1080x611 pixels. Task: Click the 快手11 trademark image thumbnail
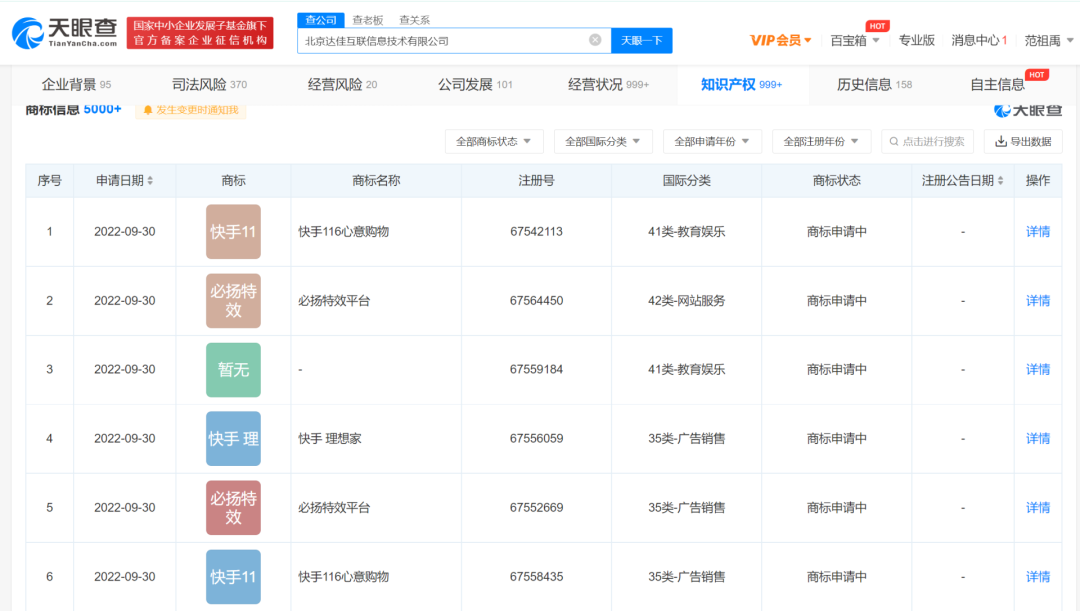click(233, 231)
